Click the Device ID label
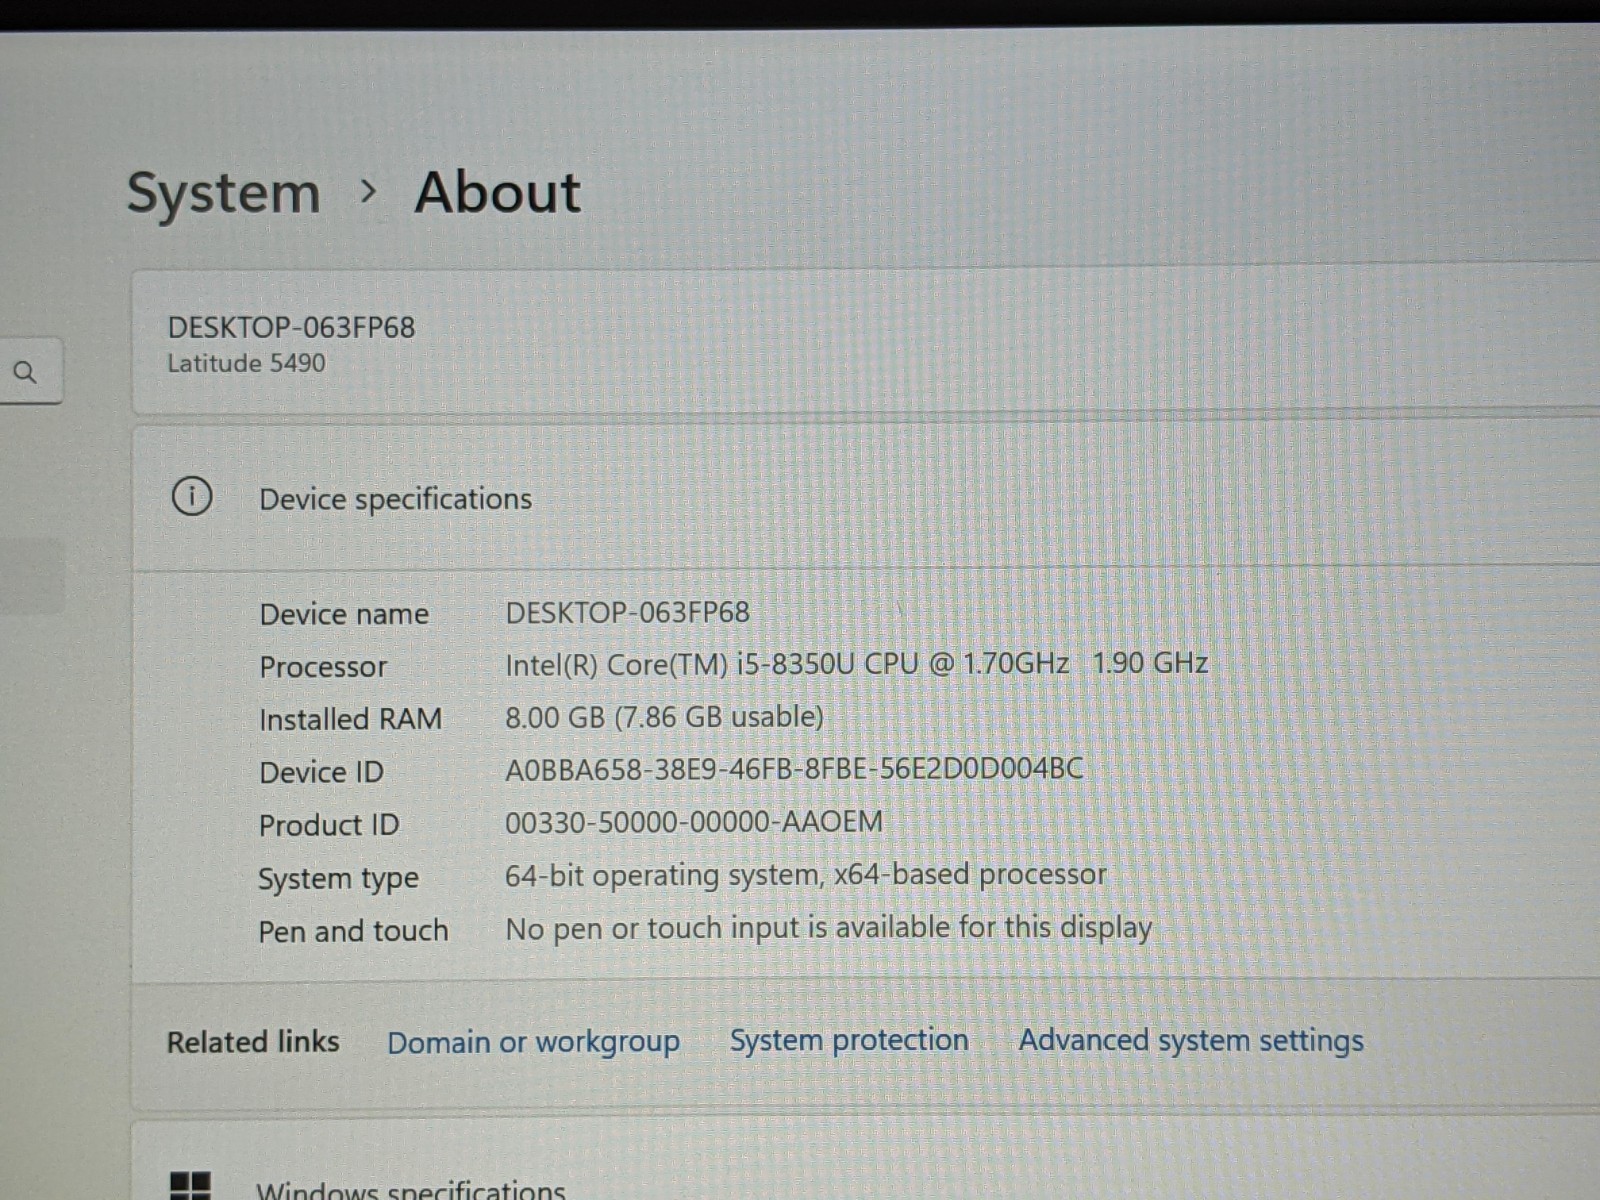 [321, 772]
